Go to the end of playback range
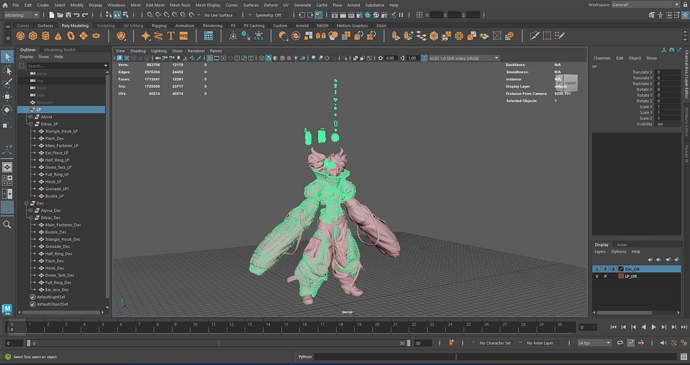690x365 pixels. pyautogui.click(x=684, y=327)
